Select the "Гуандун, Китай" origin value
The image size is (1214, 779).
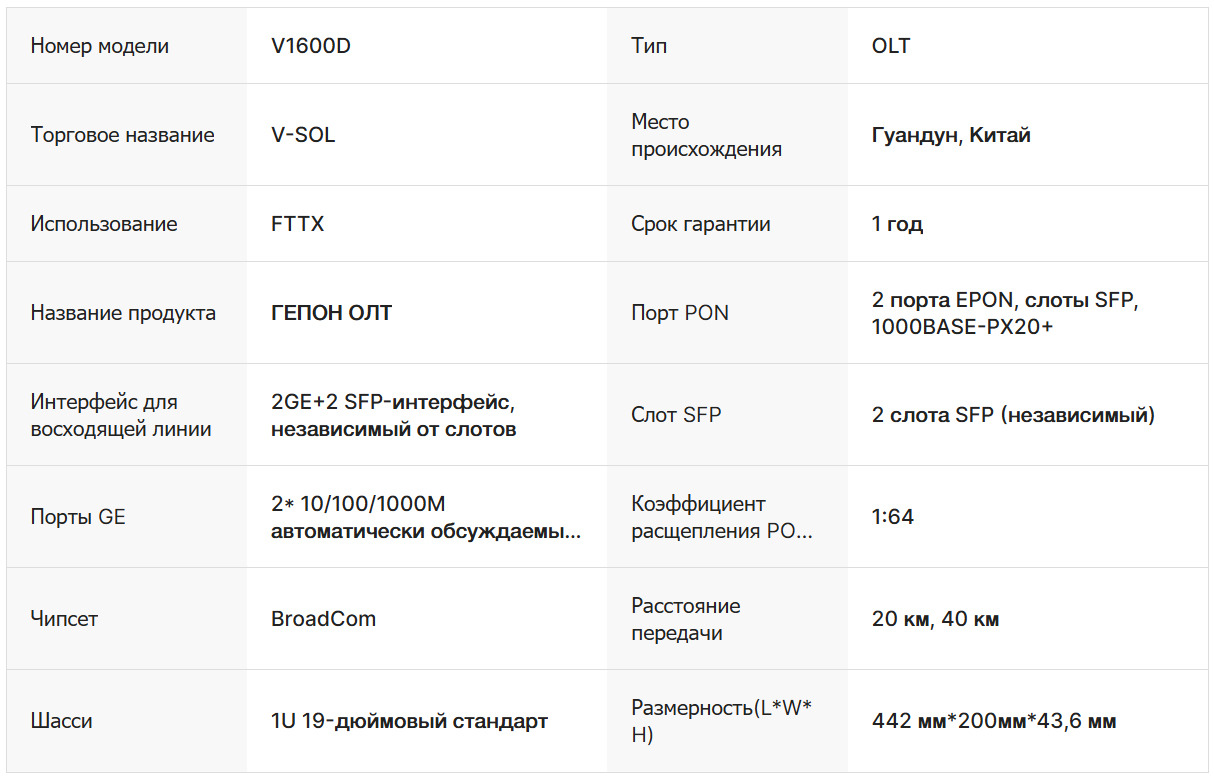click(950, 135)
